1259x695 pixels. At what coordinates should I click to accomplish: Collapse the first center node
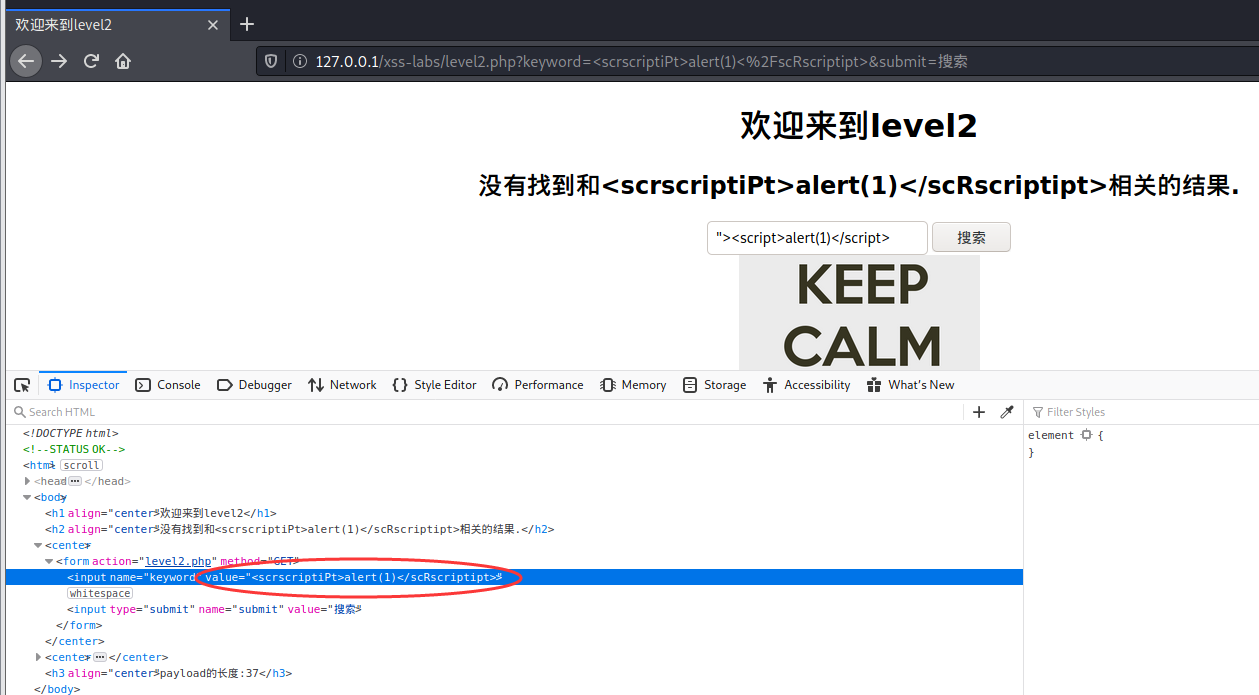(x=39, y=545)
